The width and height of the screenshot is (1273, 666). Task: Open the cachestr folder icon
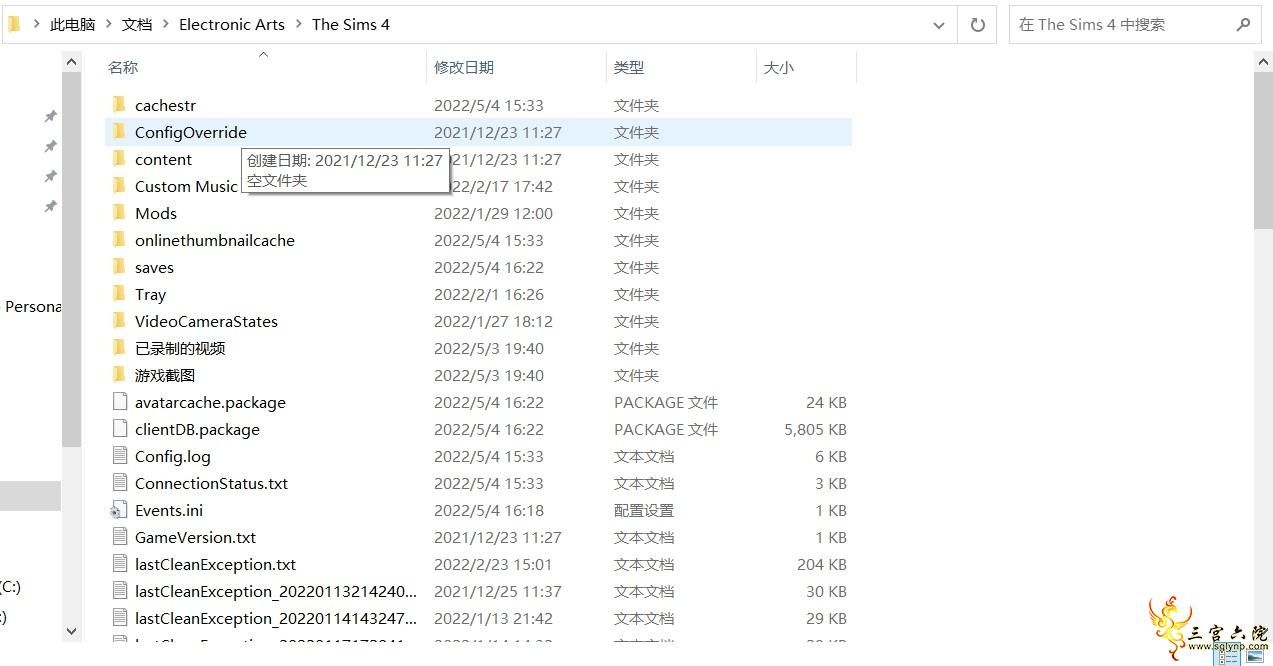point(119,105)
